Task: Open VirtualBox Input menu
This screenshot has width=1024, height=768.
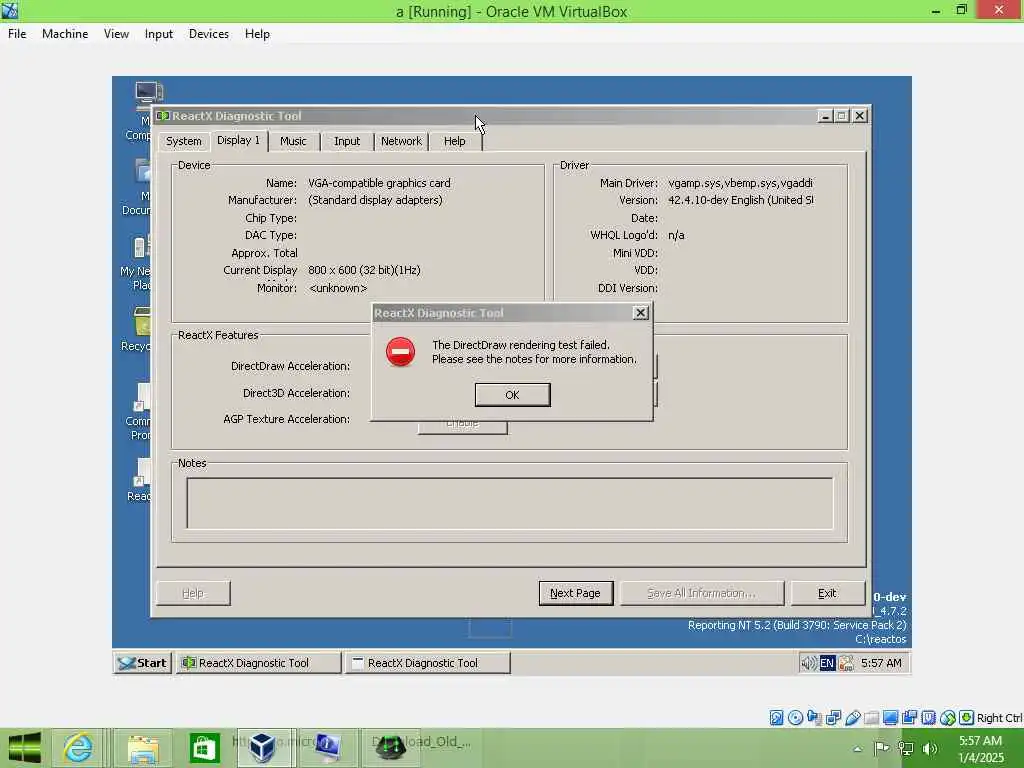Action: pyautogui.click(x=159, y=34)
